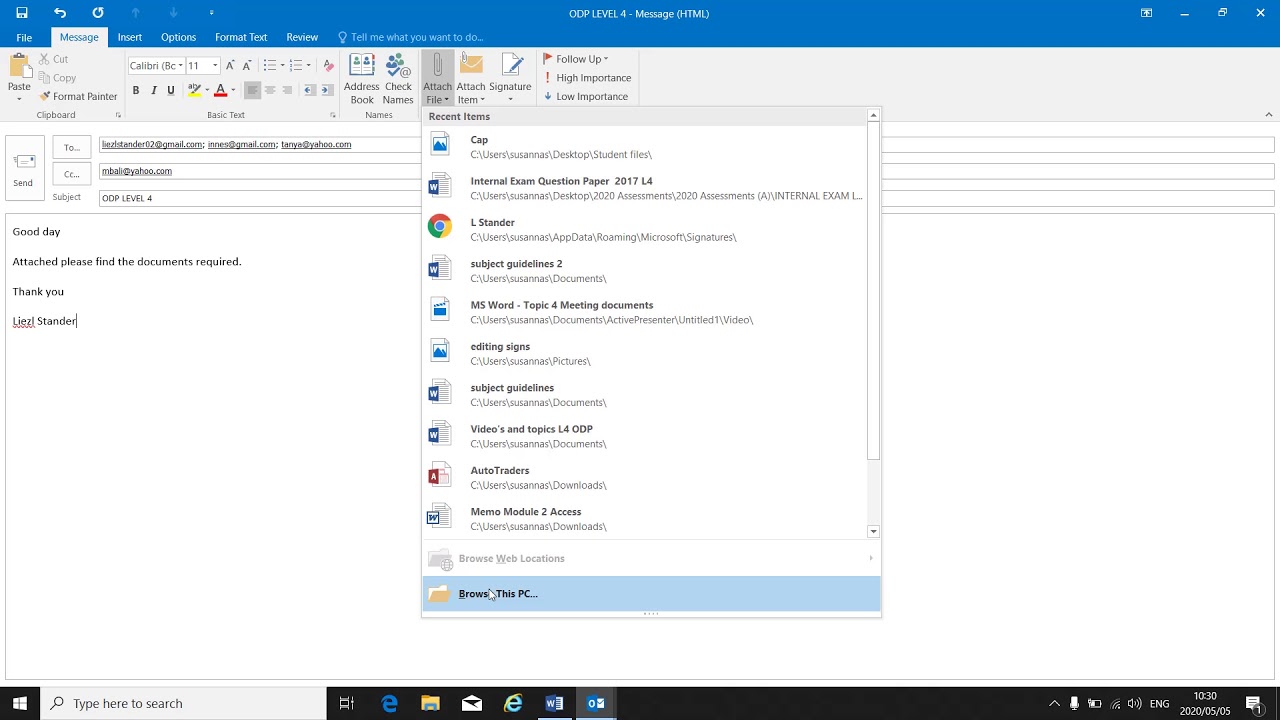Toggle Low Importance
The height and width of the screenshot is (720, 1280).
point(585,97)
